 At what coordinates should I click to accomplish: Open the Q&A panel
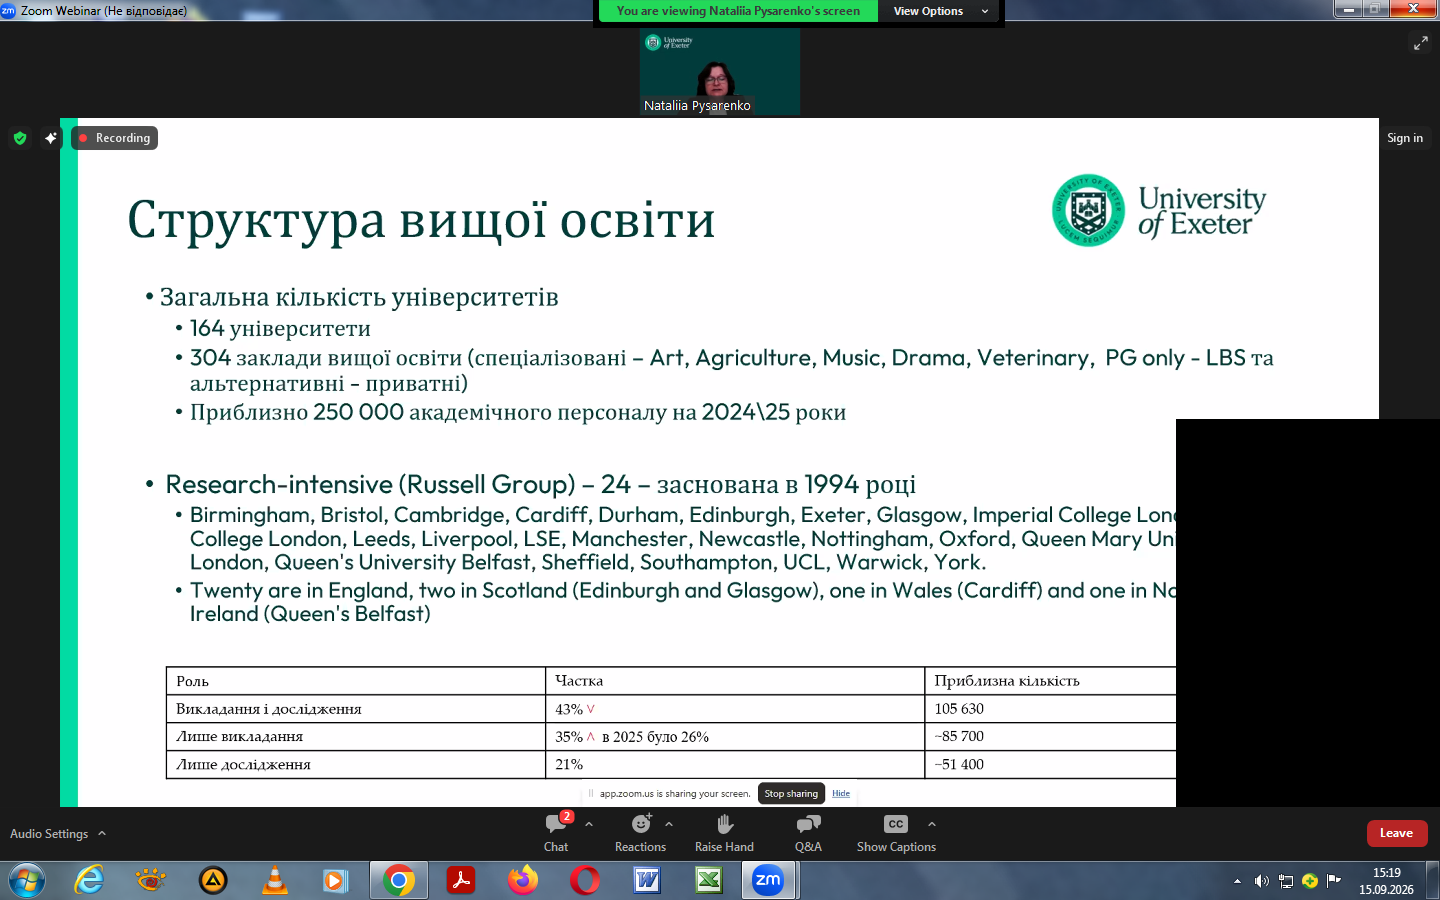click(x=808, y=832)
